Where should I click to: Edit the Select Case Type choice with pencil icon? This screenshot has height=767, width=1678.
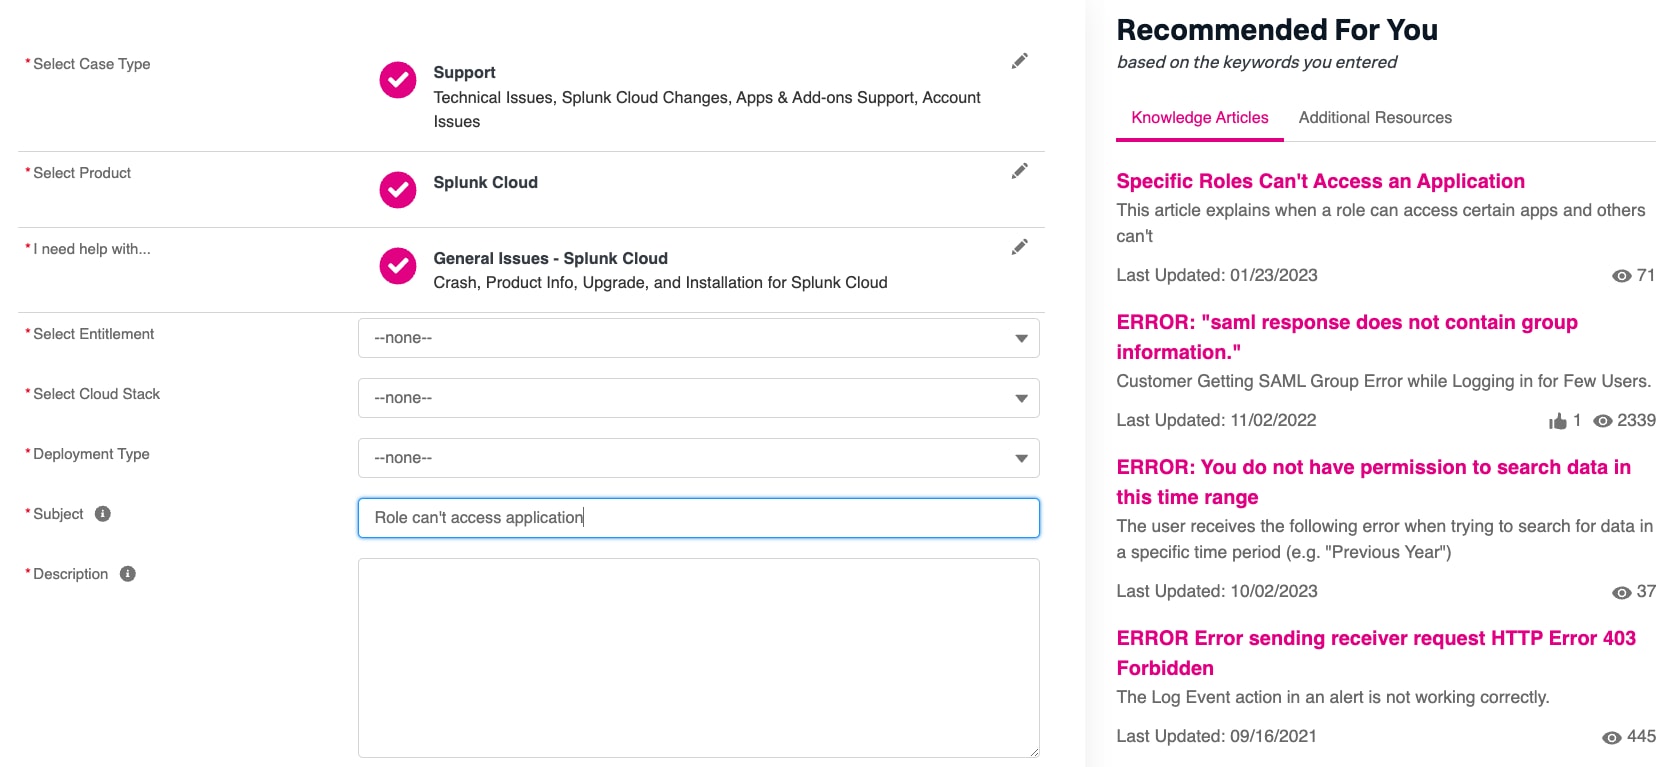pos(1019,61)
